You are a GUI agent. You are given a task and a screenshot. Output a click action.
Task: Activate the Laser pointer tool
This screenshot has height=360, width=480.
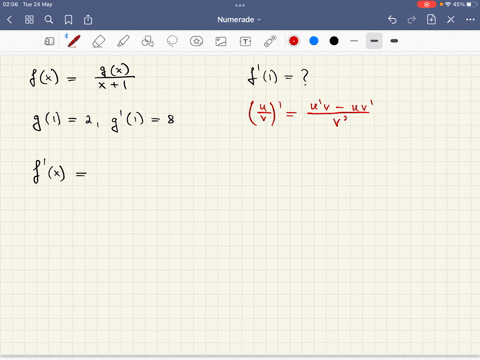pyautogui.click(x=270, y=41)
